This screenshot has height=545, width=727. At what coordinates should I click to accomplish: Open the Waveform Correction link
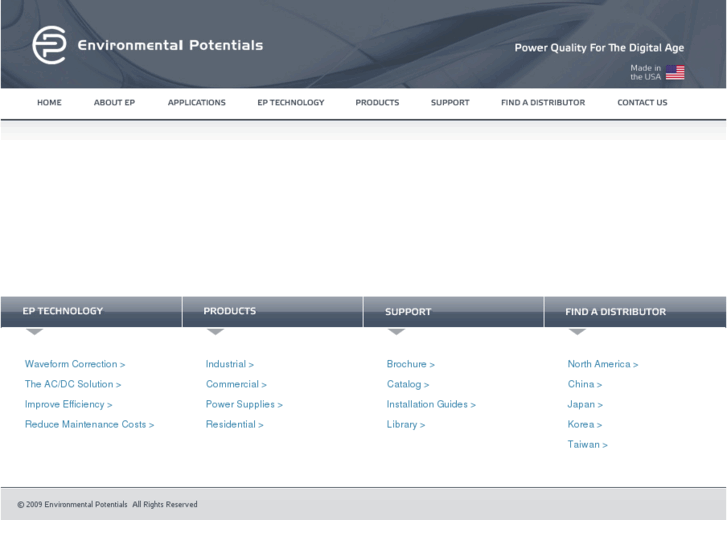tap(75, 364)
